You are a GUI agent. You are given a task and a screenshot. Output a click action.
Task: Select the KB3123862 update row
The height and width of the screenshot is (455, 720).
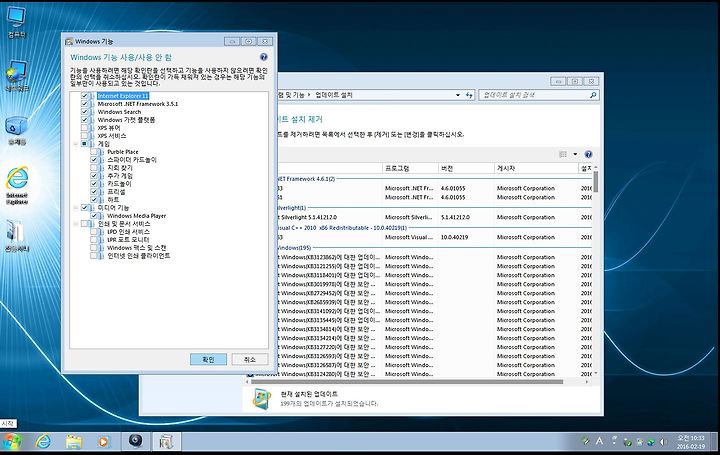tap(434, 257)
